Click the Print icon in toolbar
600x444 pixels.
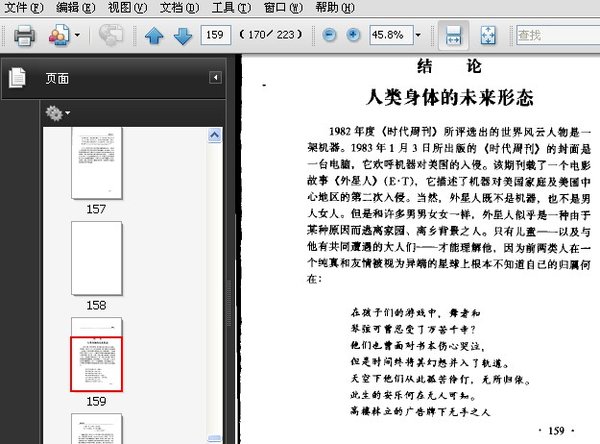click(x=24, y=36)
